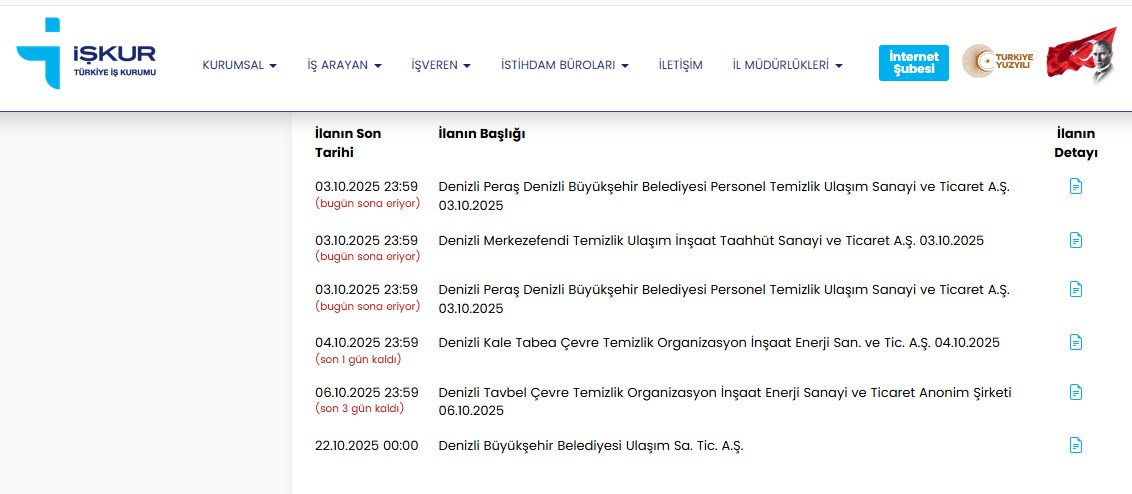Select the Denizli Tavbel Çevre Temizlik listing title
The width and height of the screenshot is (1132, 494).
pos(724,392)
